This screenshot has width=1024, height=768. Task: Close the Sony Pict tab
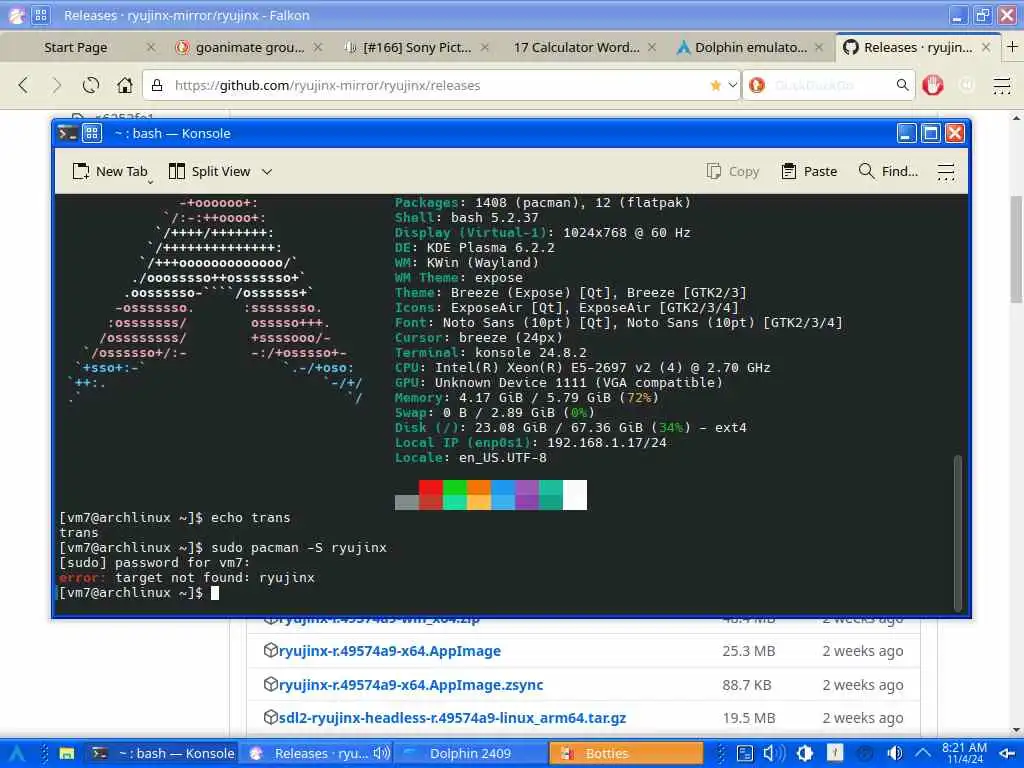[485, 47]
